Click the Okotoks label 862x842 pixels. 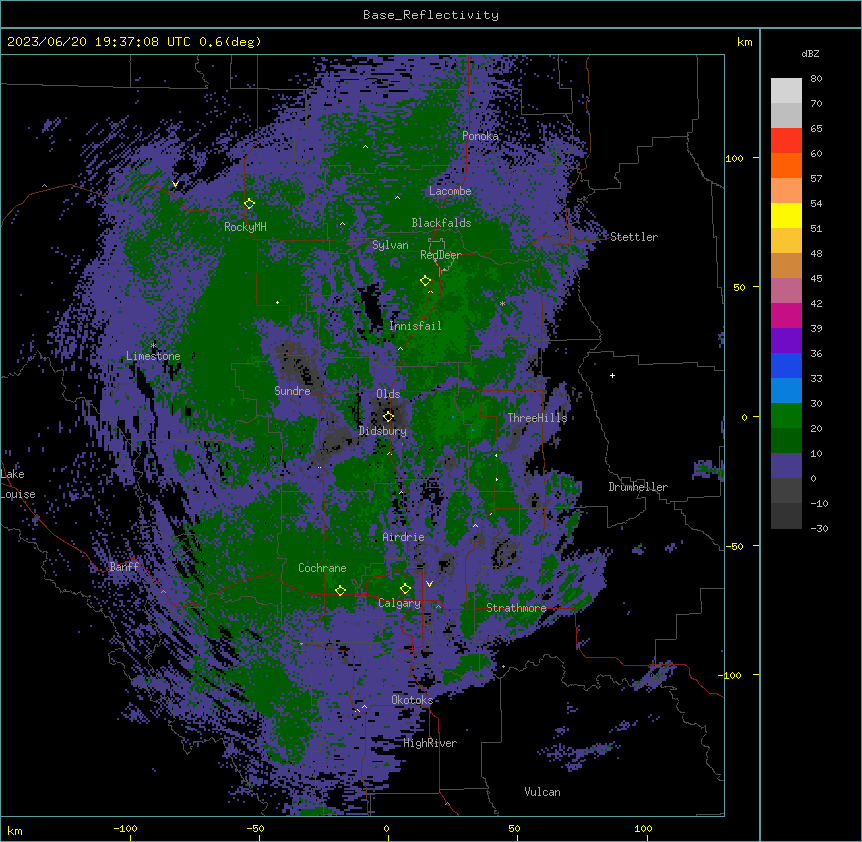point(412,700)
